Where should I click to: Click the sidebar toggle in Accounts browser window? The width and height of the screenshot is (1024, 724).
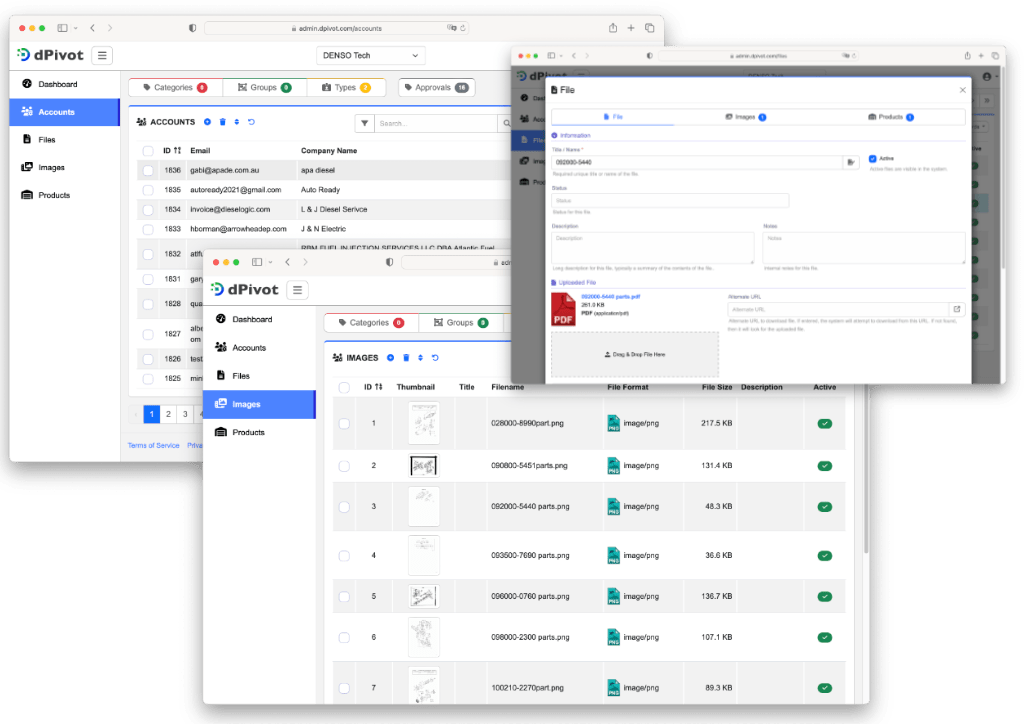click(x=63, y=28)
